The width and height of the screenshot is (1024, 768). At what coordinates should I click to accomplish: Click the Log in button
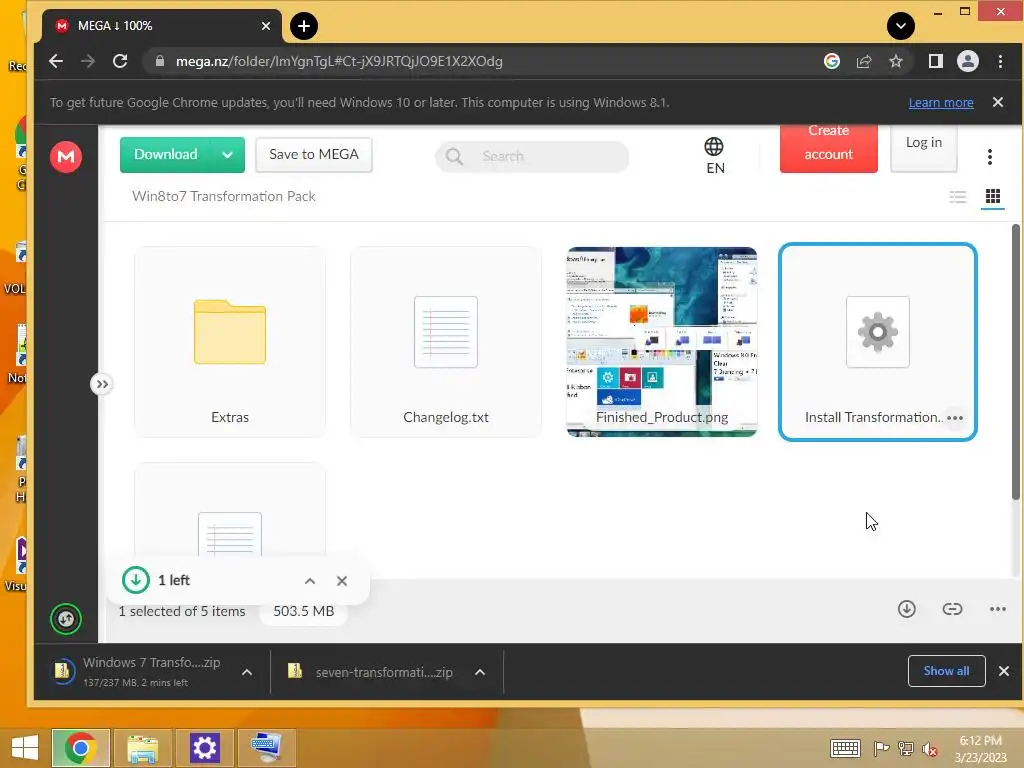coord(923,148)
